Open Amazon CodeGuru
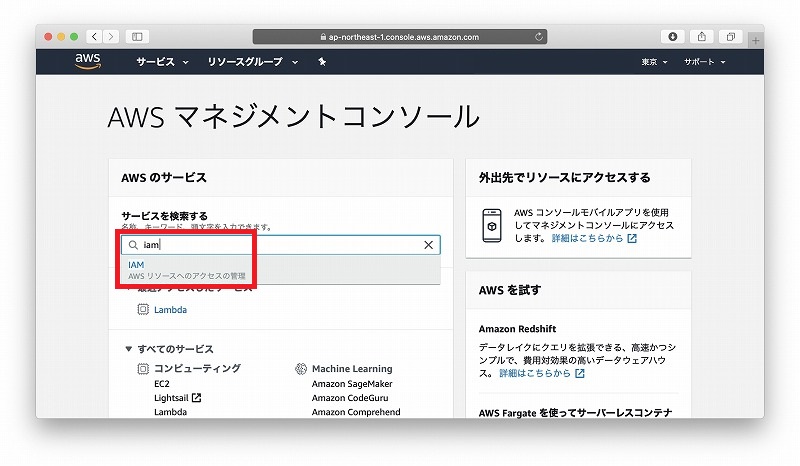800x466 pixels. (350, 398)
